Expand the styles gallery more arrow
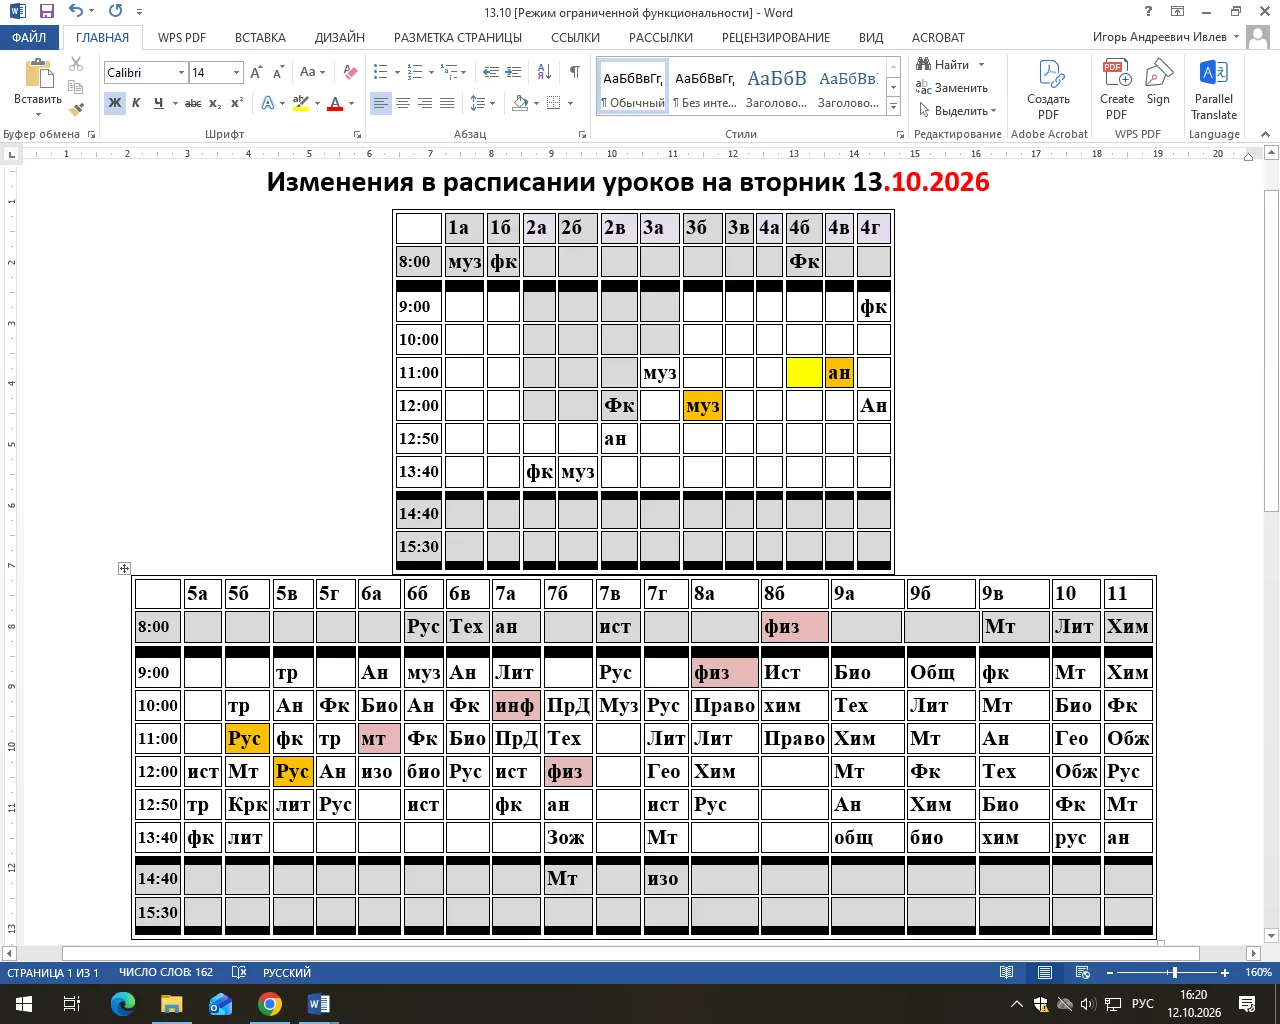 click(x=894, y=107)
